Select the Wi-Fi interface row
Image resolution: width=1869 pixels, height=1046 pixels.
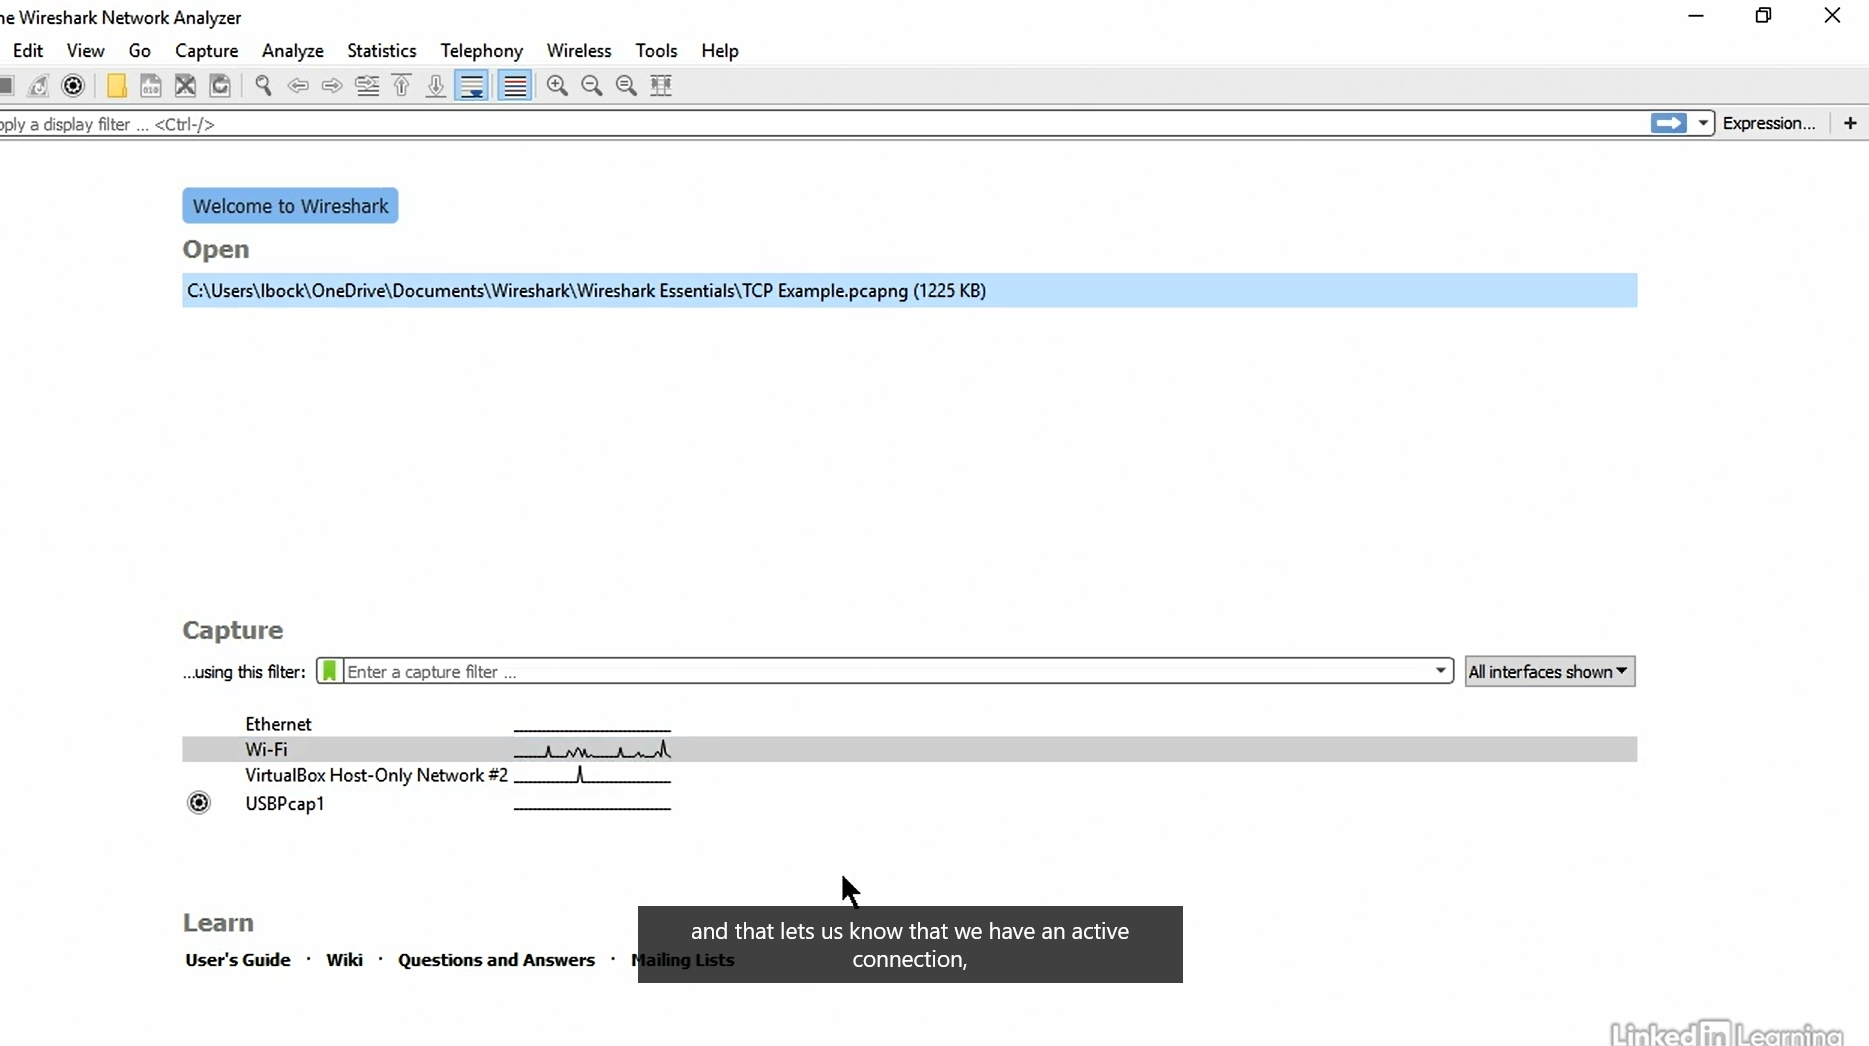pos(909,749)
